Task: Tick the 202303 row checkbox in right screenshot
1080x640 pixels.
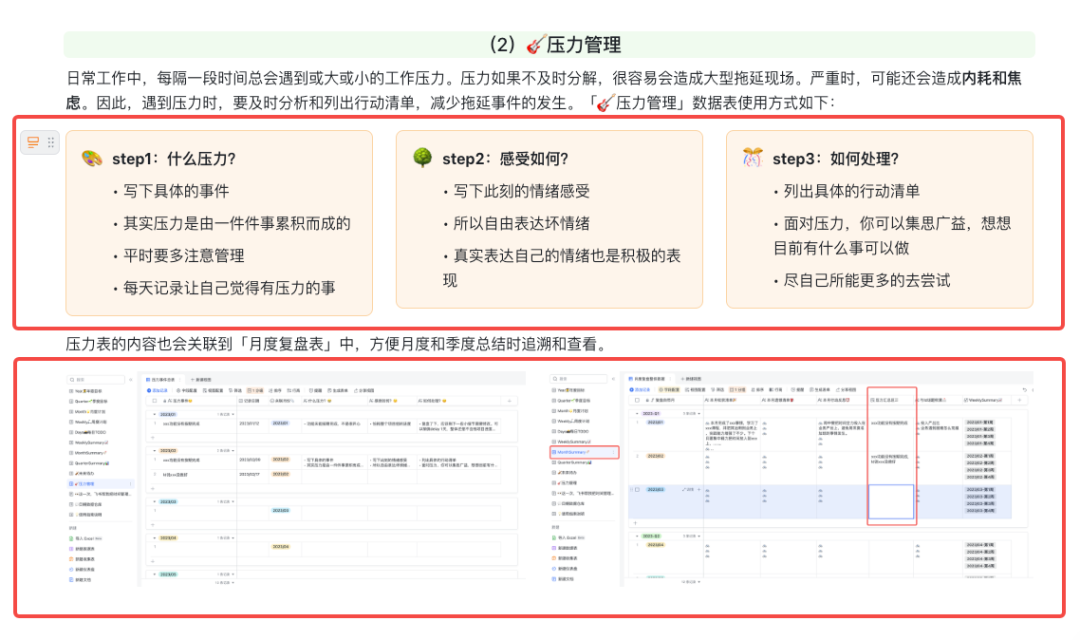Action: [x=637, y=490]
